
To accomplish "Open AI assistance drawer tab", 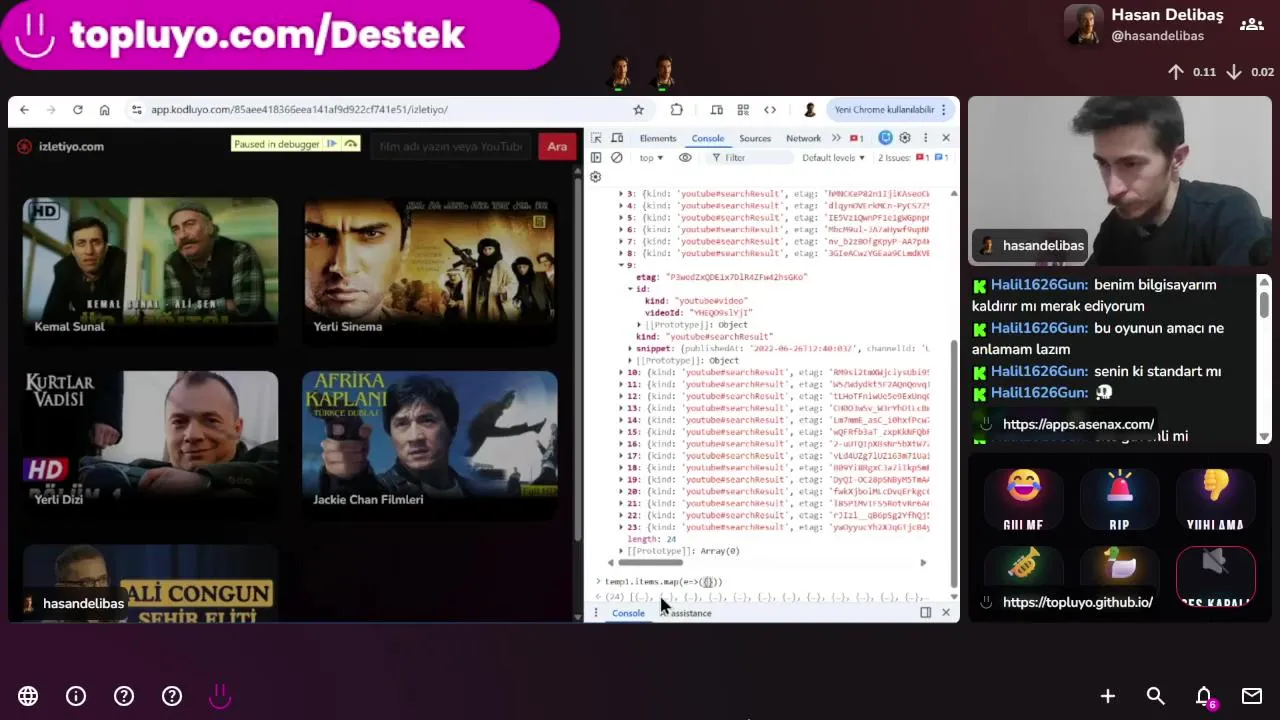I will 686,613.
